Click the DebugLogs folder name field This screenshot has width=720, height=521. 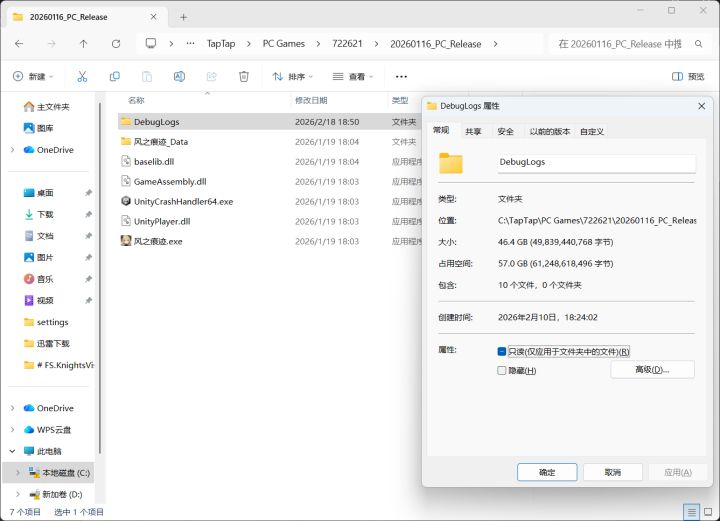(x=596, y=162)
